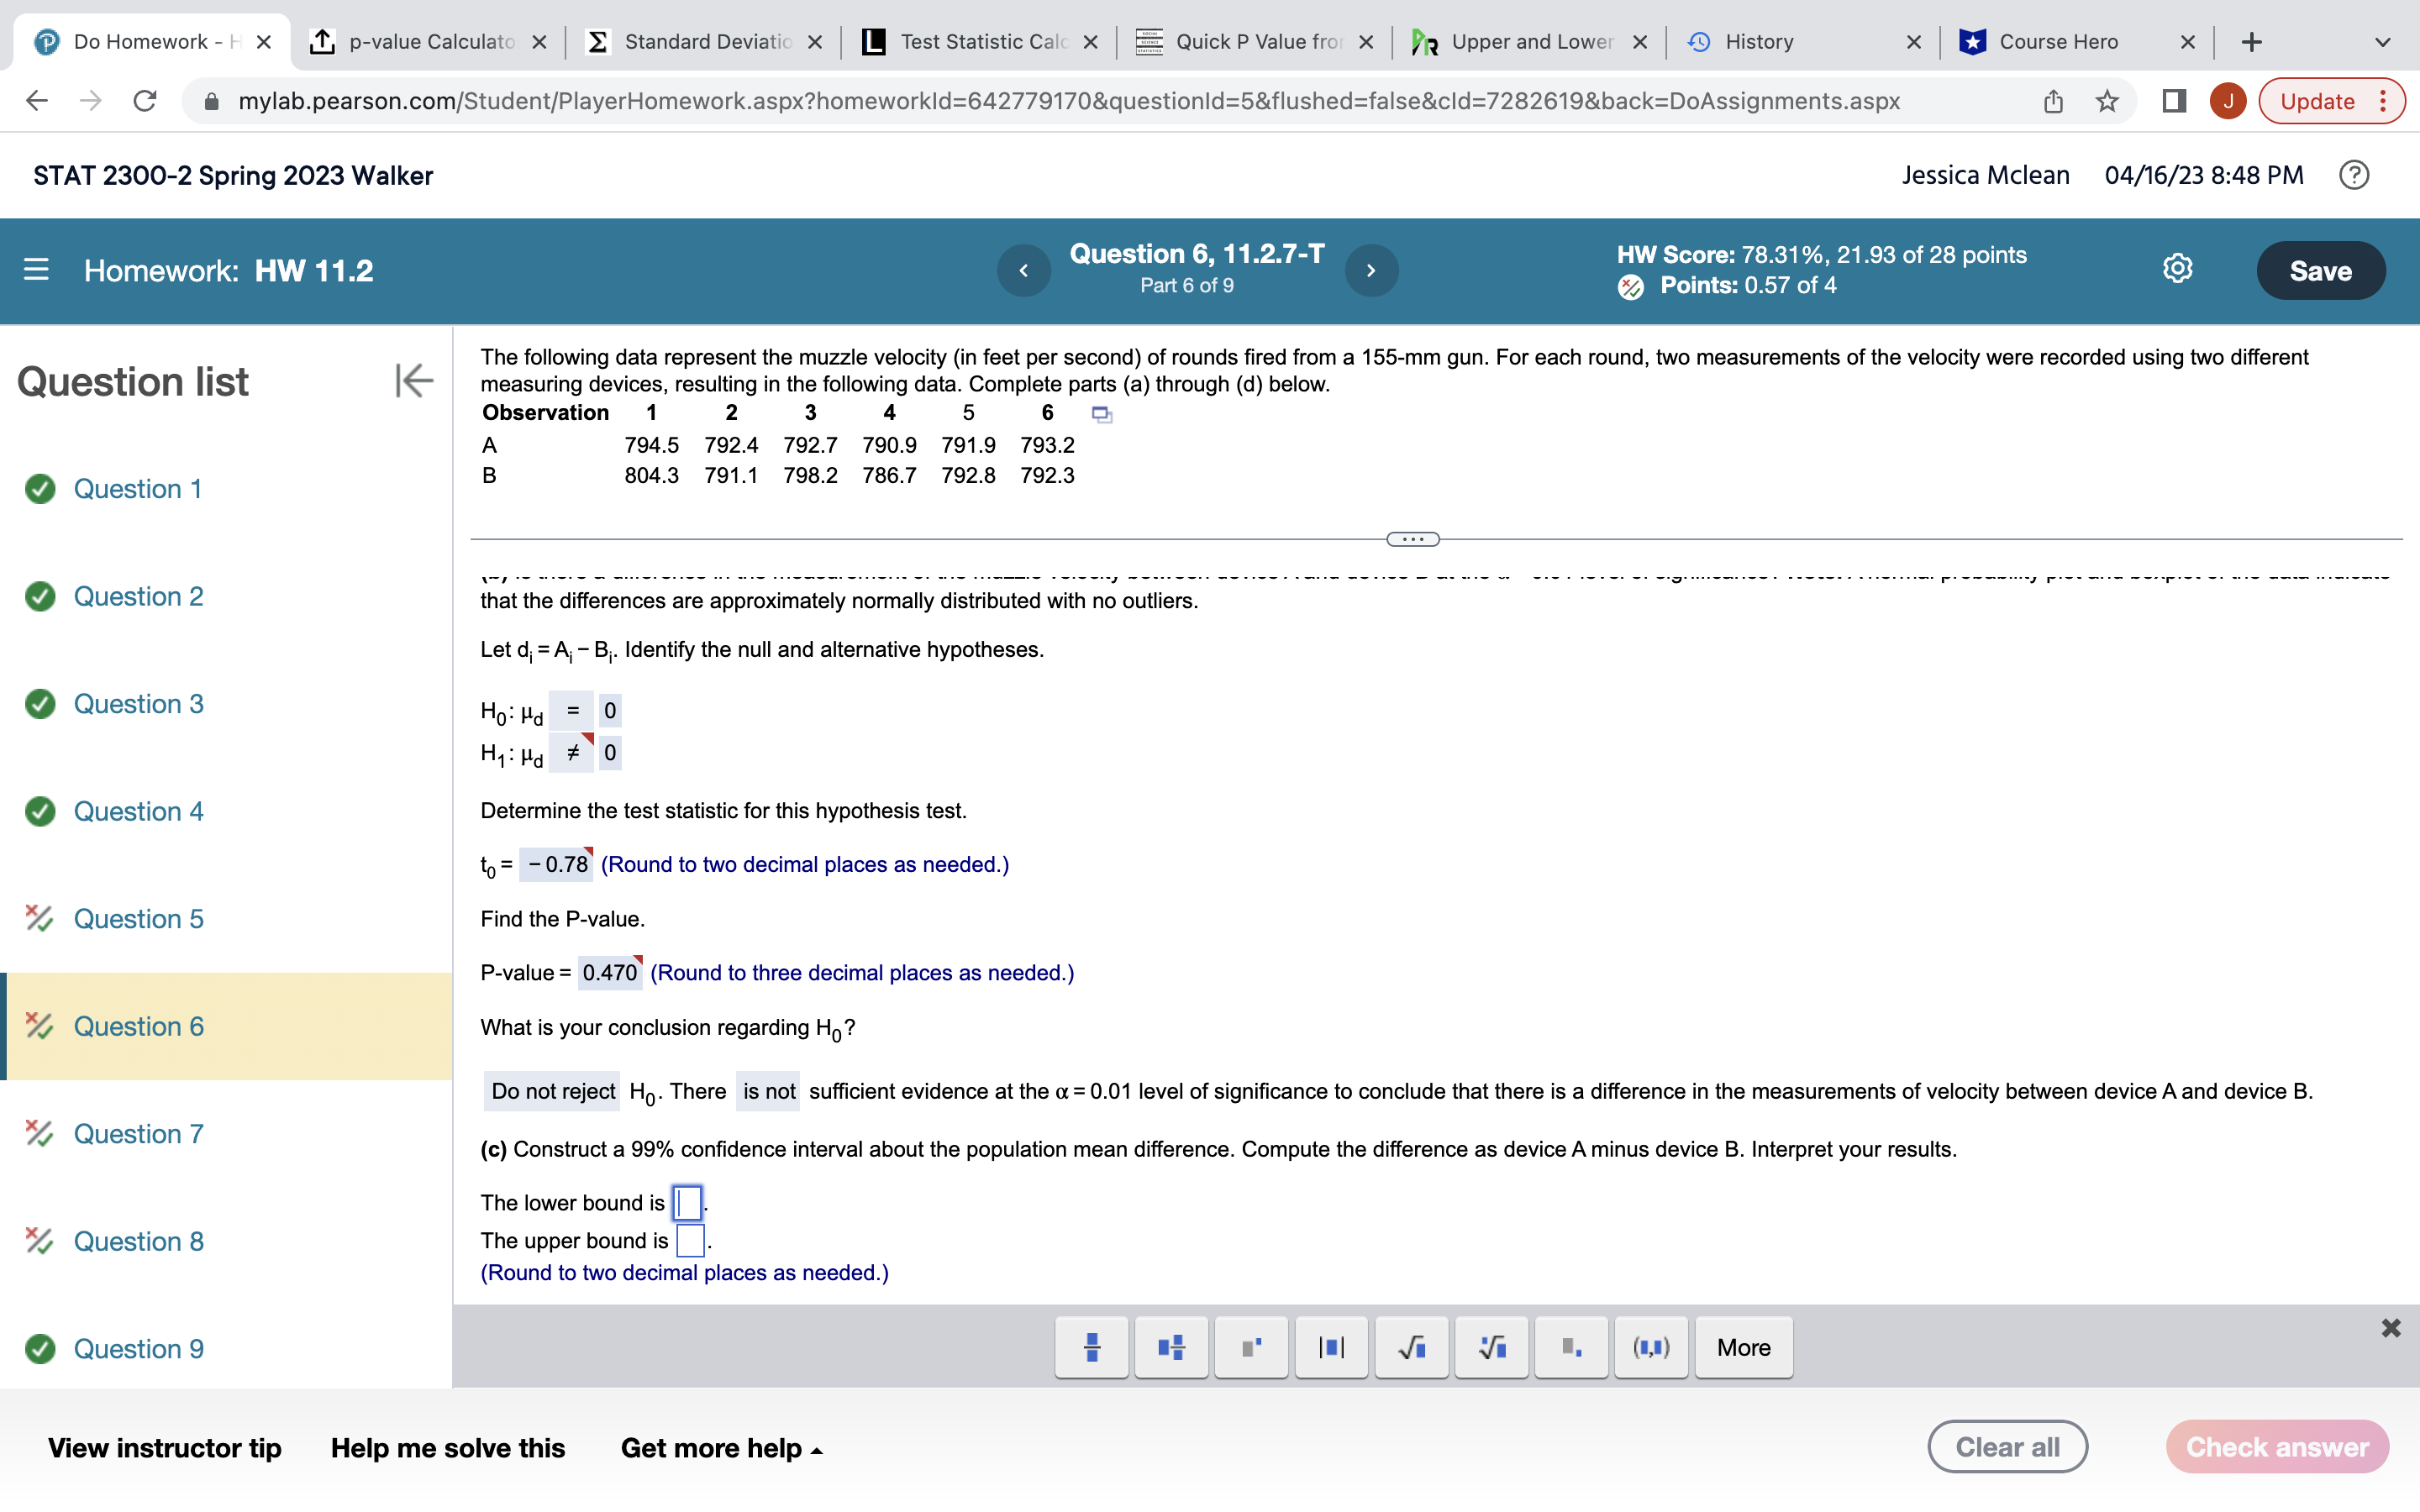The width and height of the screenshot is (2420, 1512).
Task: Click the Check answer button
Action: tap(2276, 1446)
